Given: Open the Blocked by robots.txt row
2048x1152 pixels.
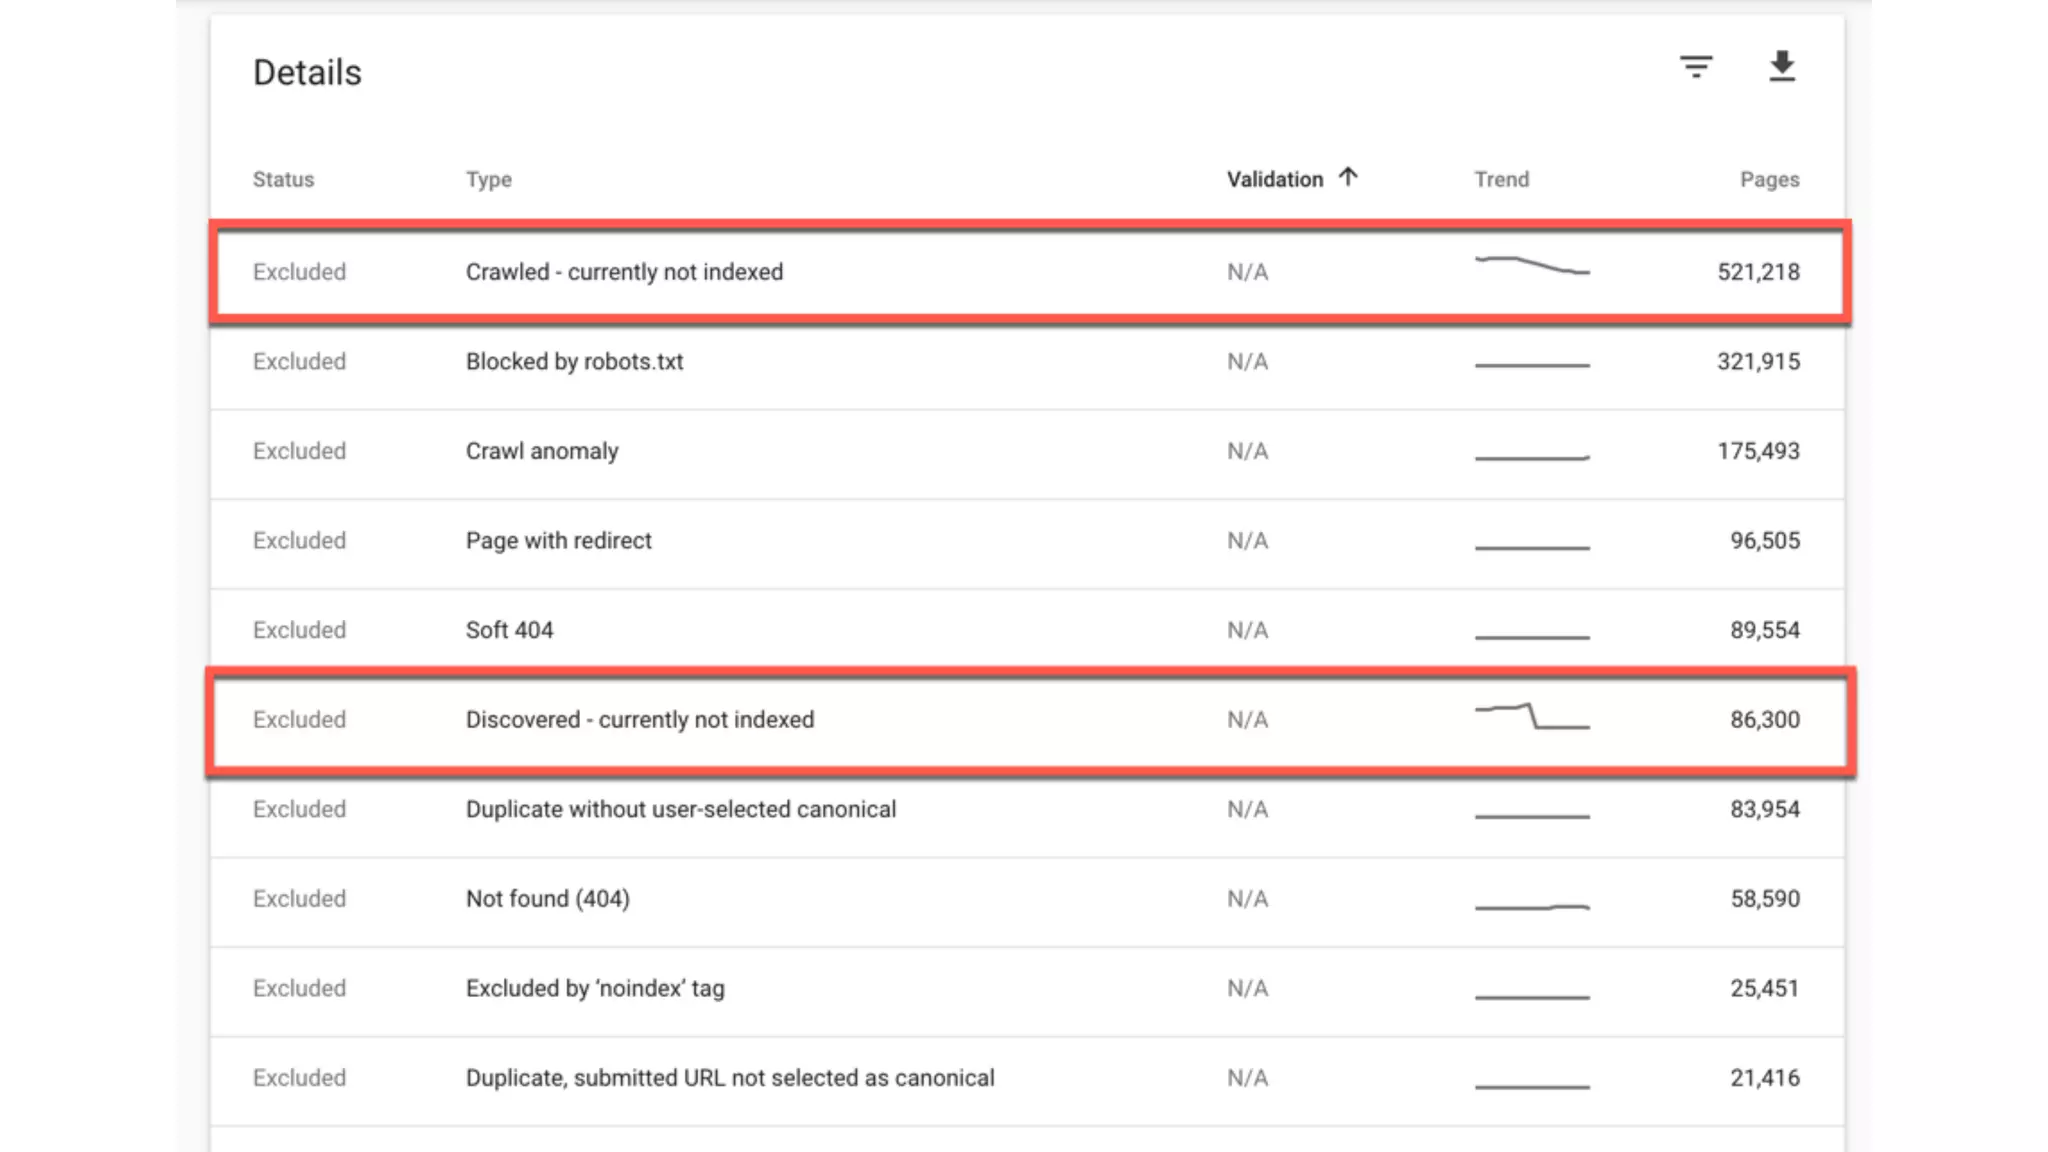Looking at the screenshot, I should pyautogui.click(x=574, y=362).
